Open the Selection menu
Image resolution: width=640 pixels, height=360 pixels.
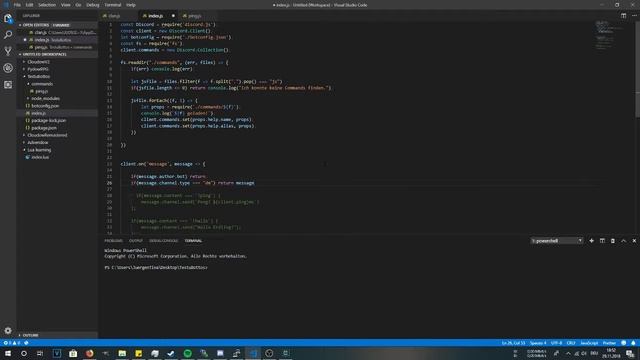[x=47, y=5]
